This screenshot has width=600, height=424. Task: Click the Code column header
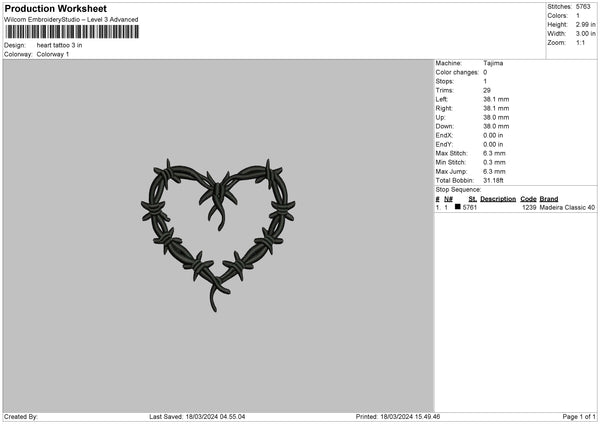pos(528,198)
